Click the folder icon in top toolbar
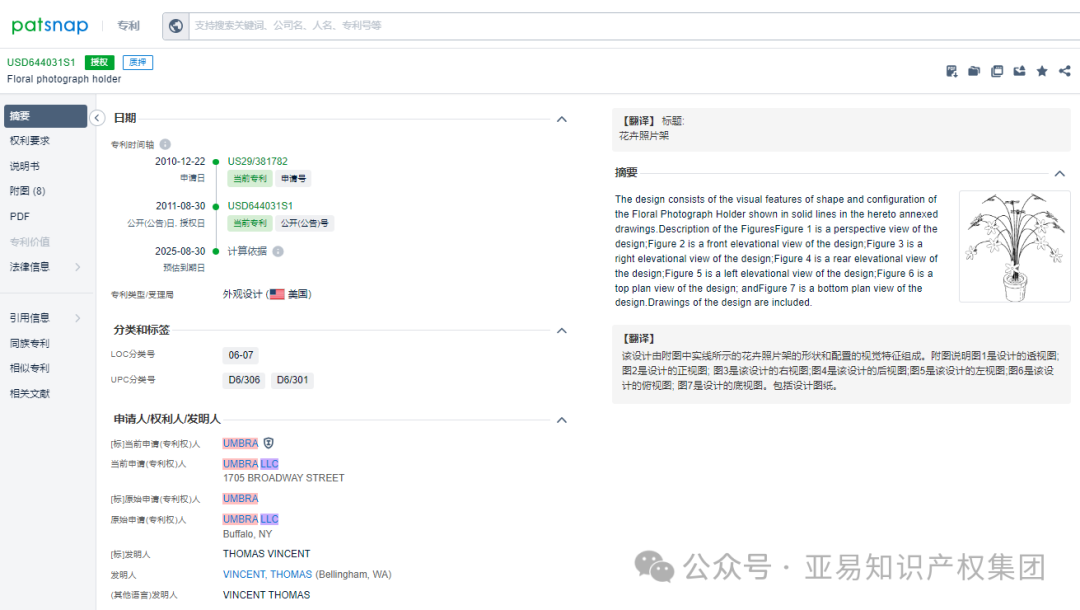Viewport: 1080px width, 610px height. pyautogui.click(x=974, y=71)
